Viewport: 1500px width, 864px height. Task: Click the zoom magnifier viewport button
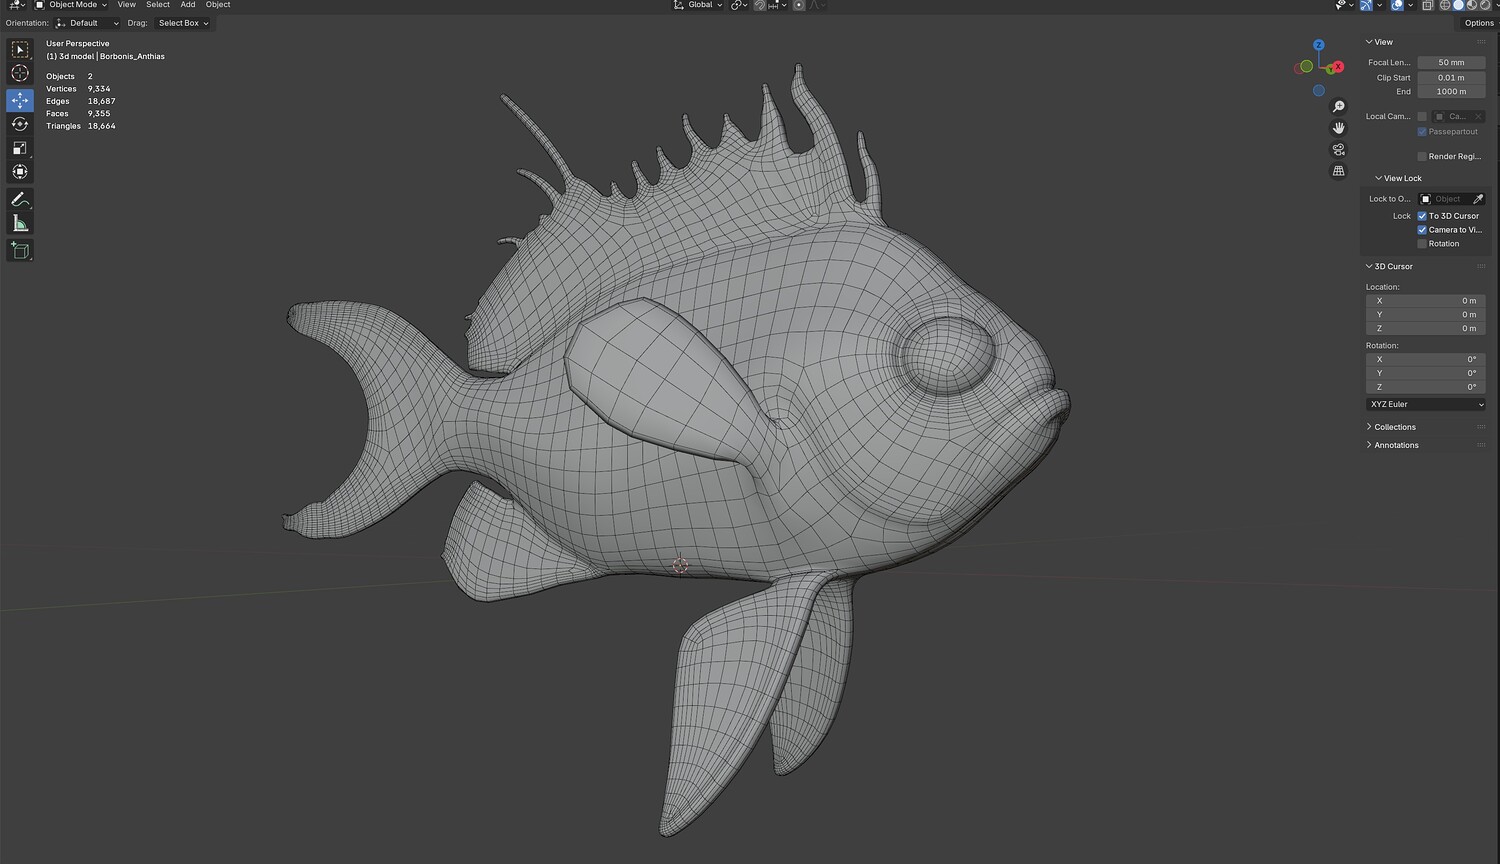[1338, 107]
